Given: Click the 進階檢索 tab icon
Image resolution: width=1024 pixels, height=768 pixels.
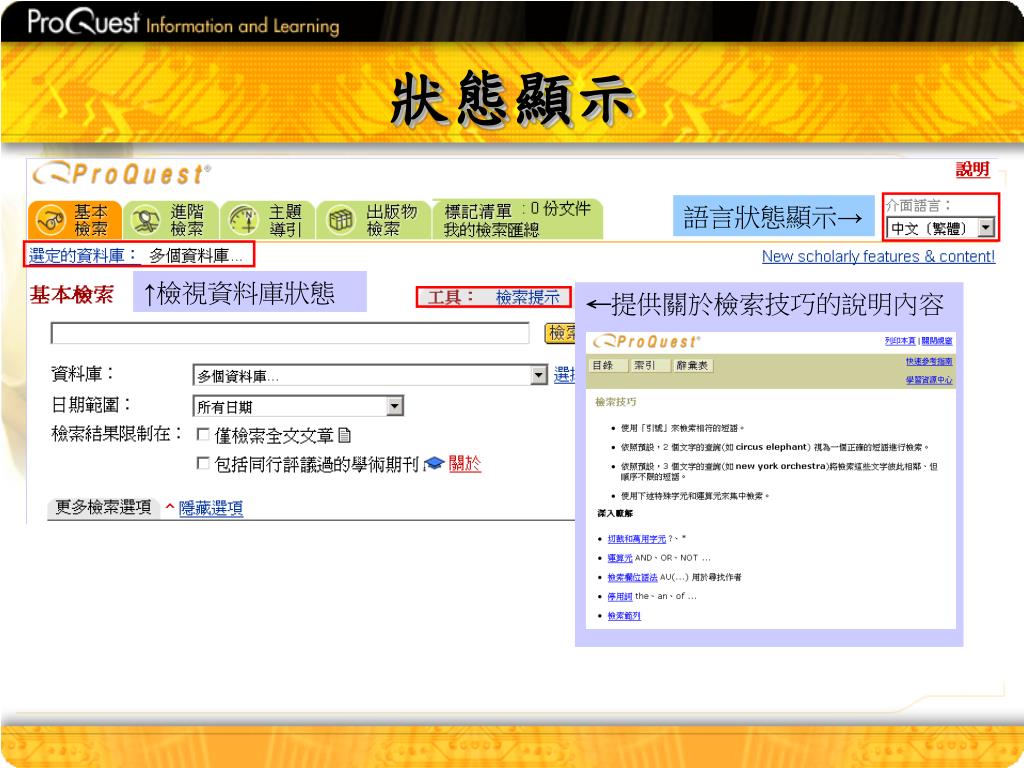Looking at the screenshot, I should click(146, 220).
